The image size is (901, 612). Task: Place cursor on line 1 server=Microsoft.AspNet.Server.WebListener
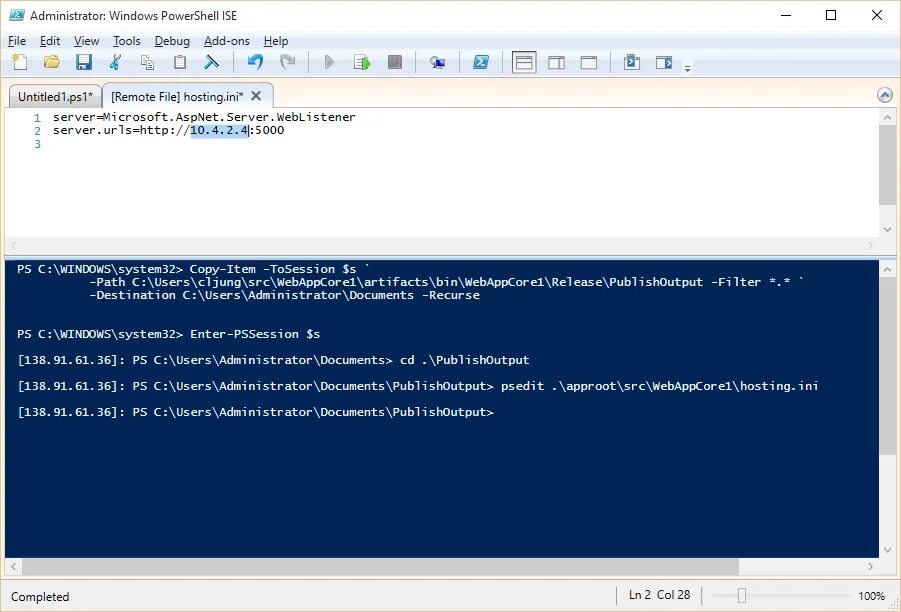click(204, 117)
